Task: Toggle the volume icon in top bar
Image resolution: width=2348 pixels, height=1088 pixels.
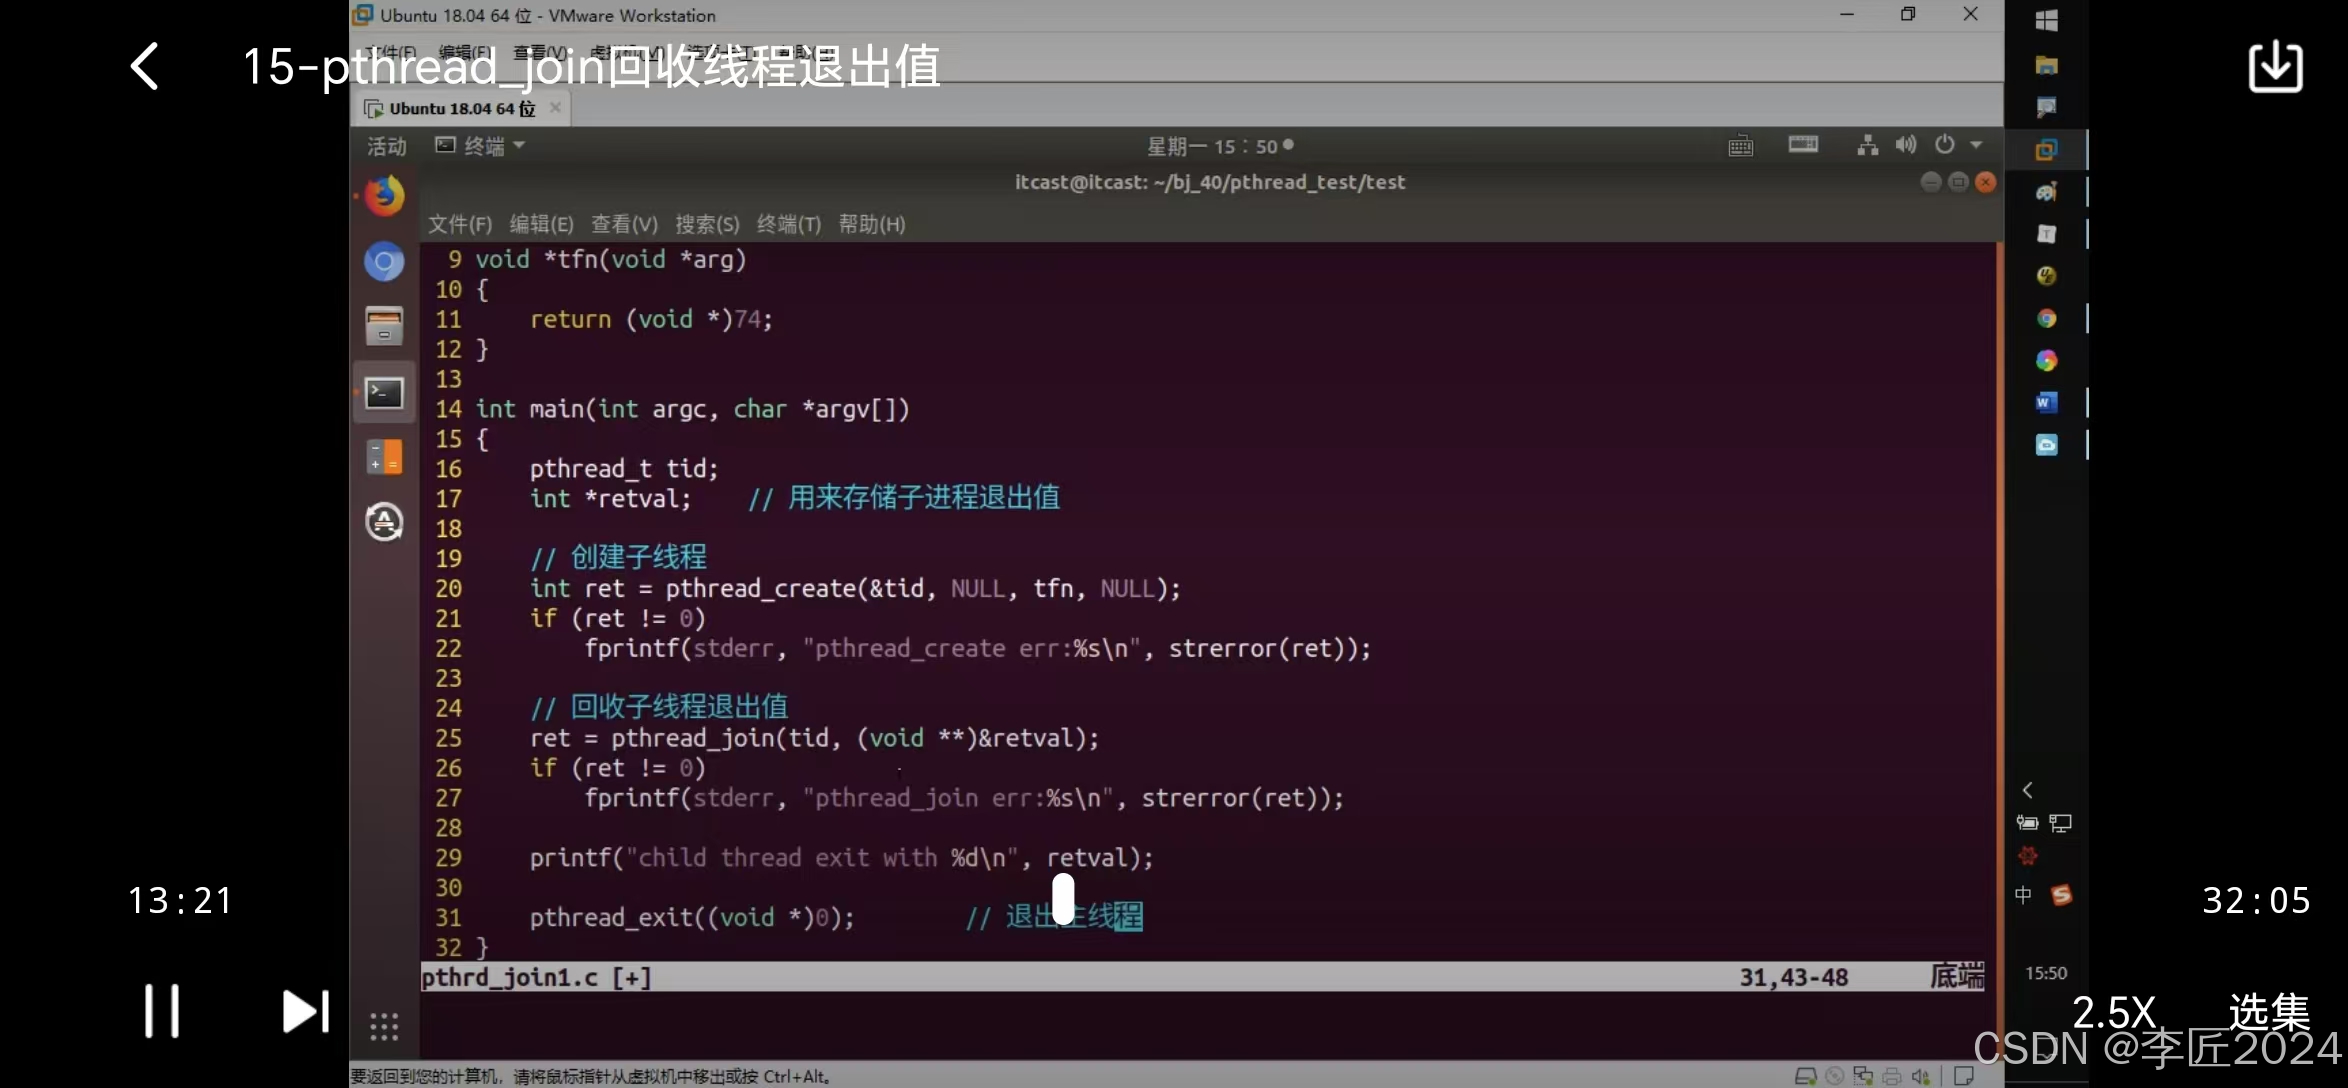Action: click(x=1906, y=145)
